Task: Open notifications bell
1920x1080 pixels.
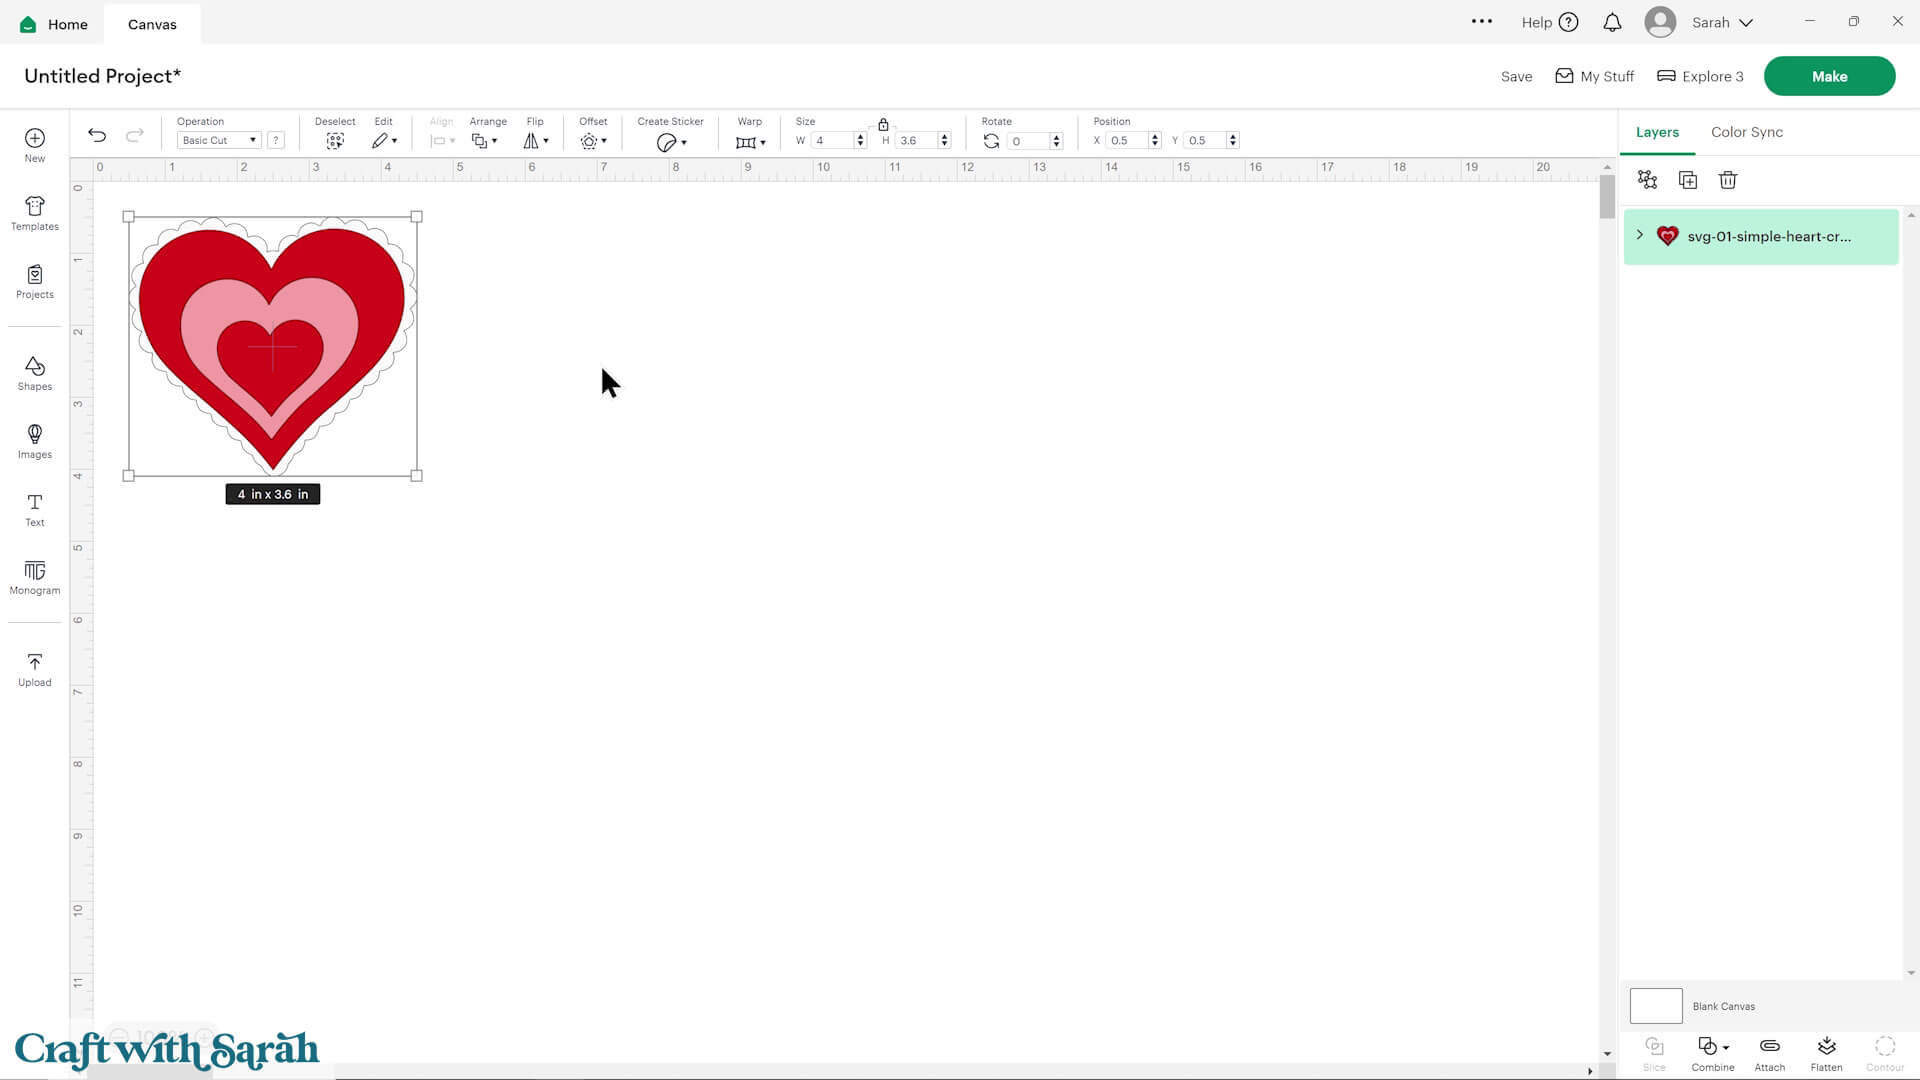Action: [1612, 22]
